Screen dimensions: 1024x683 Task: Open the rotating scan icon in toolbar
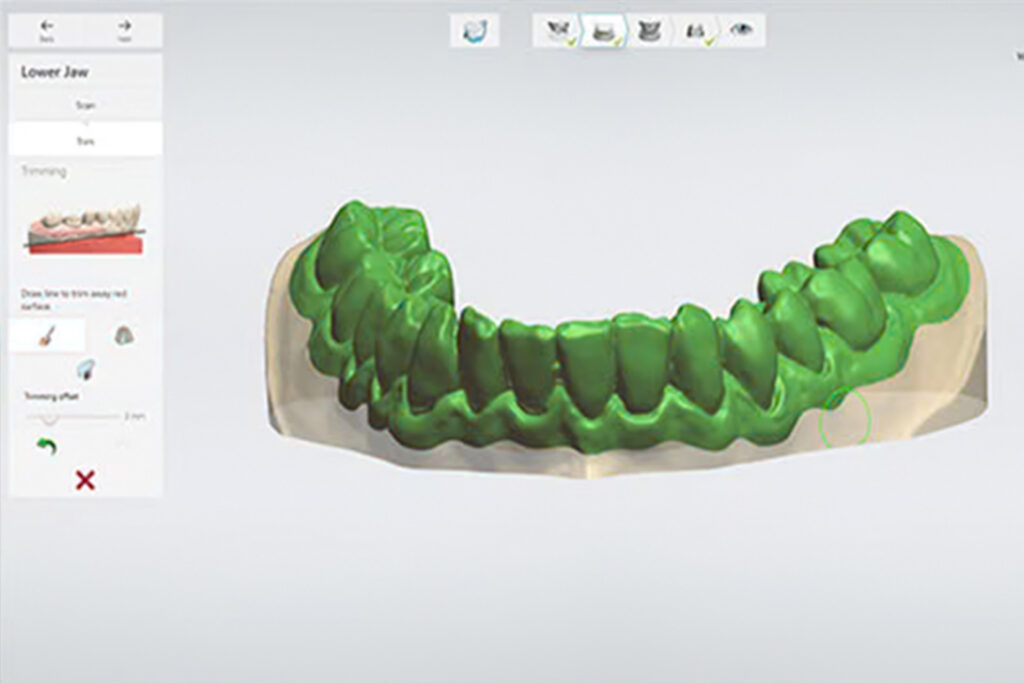pos(473,31)
